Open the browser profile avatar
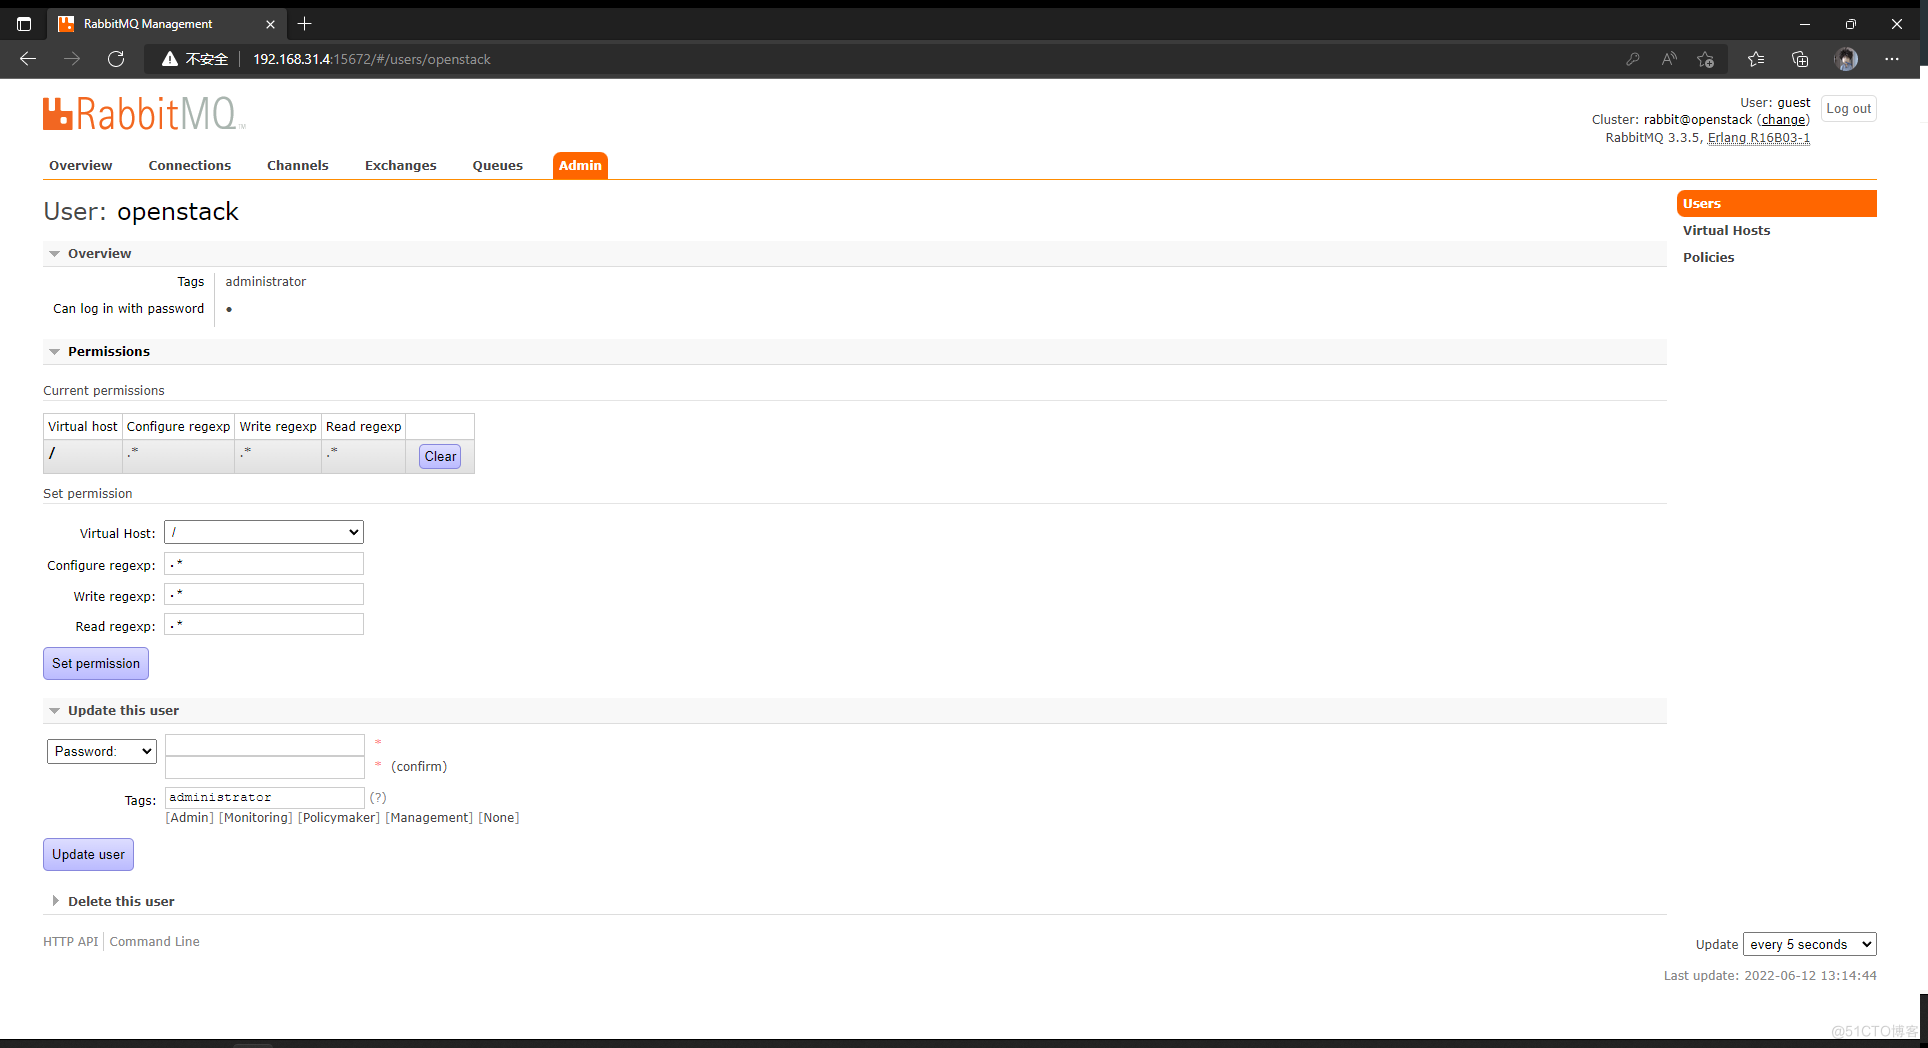This screenshot has width=1928, height=1048. pyautogui.click(x=1846, y=59)
